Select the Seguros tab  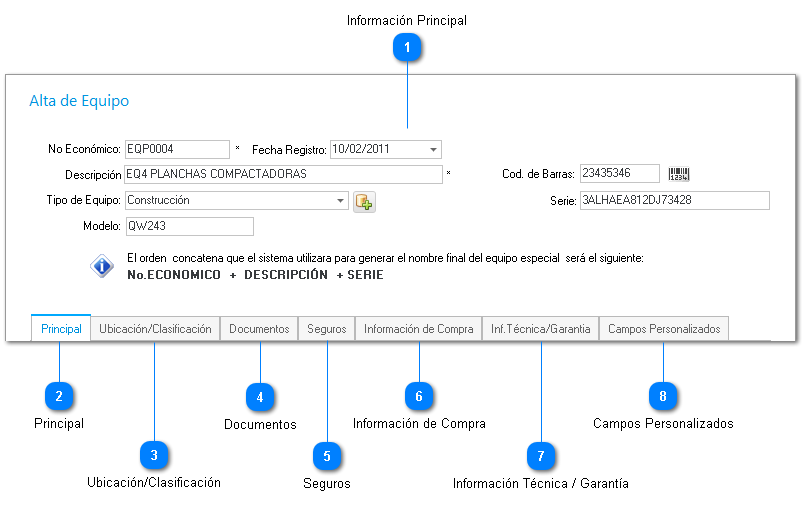pyautogui.click(x=326, y=329)
